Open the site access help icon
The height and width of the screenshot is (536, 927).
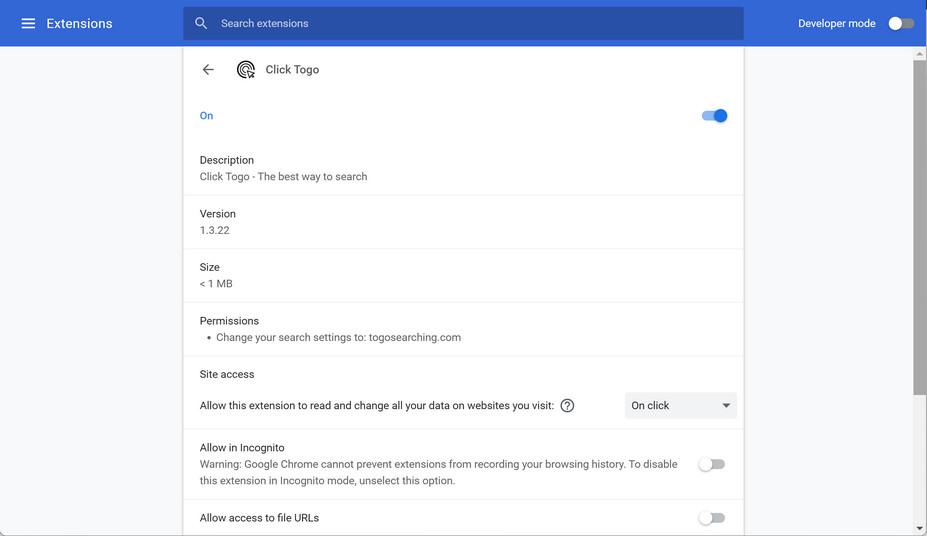click(567, 405)
